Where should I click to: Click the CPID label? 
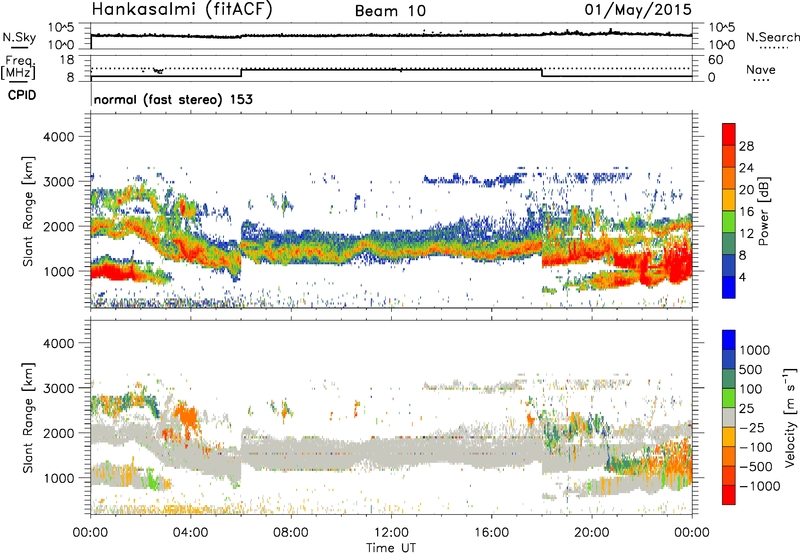coord(22,95)
